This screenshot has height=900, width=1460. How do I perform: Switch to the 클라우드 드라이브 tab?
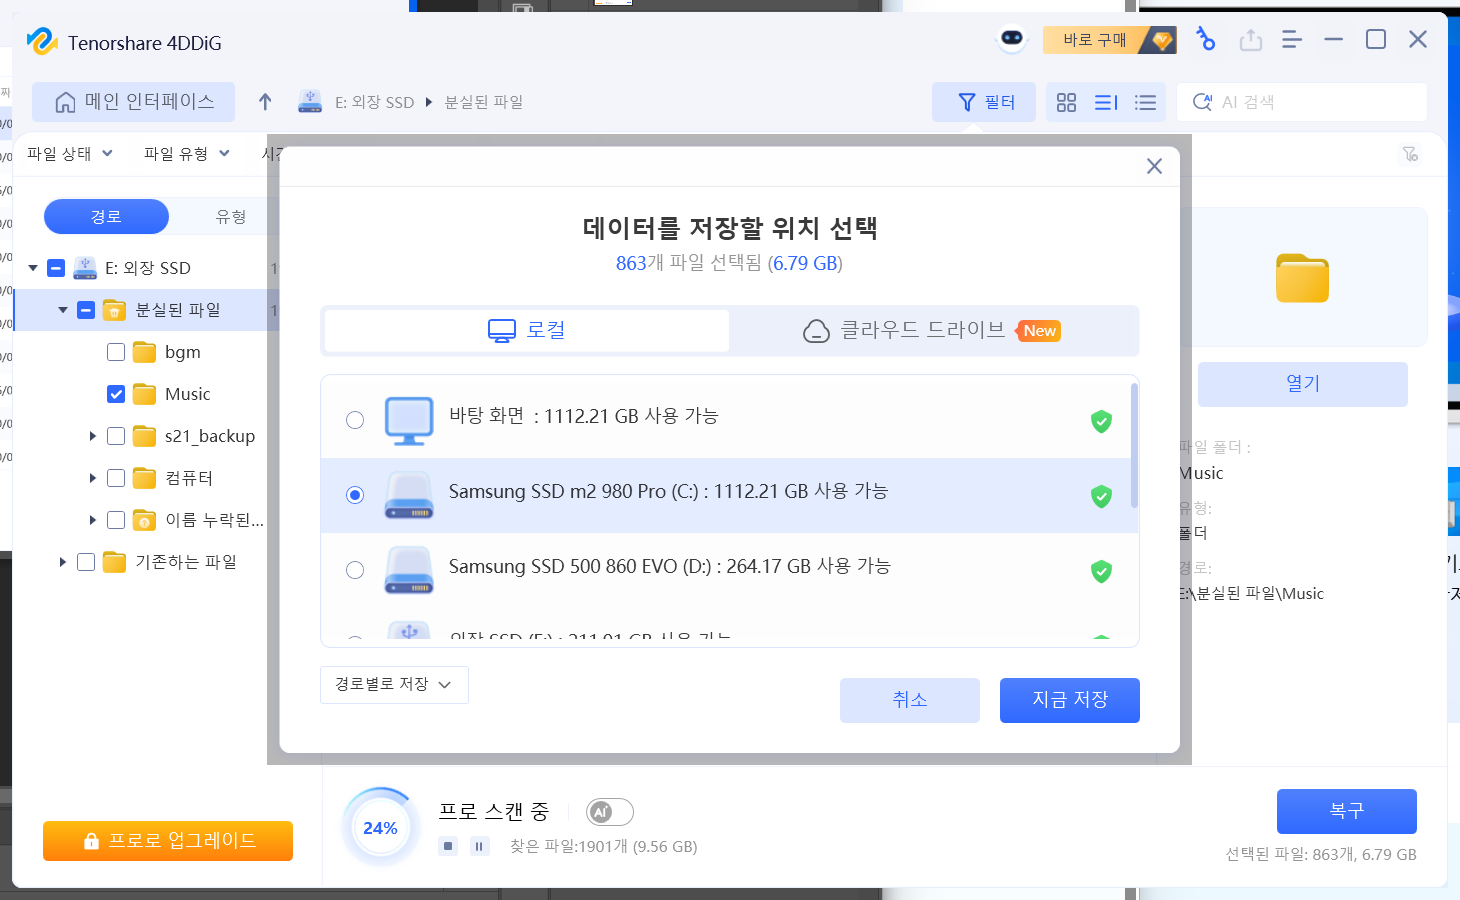click(932, 330)
